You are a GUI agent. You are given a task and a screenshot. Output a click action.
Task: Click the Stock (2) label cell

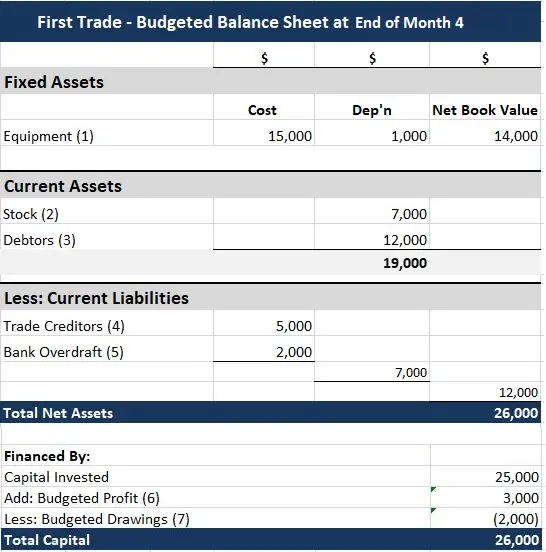tap(107, 214)
